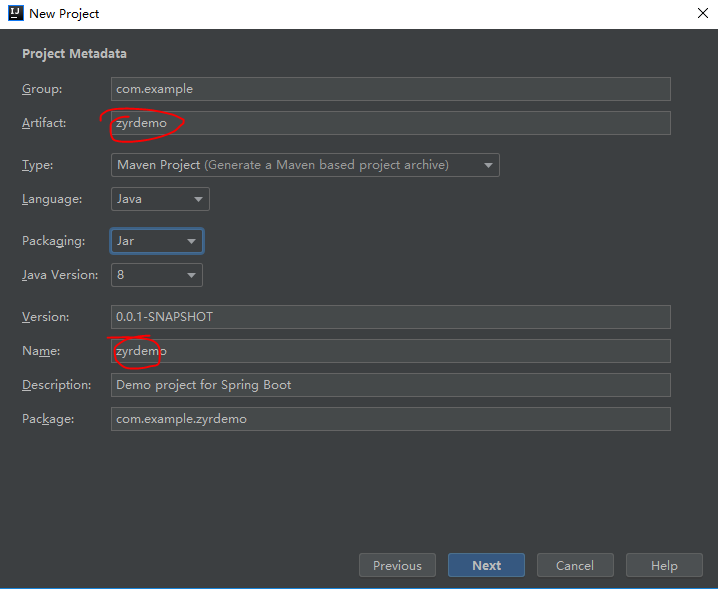Click the Version label

45,317
